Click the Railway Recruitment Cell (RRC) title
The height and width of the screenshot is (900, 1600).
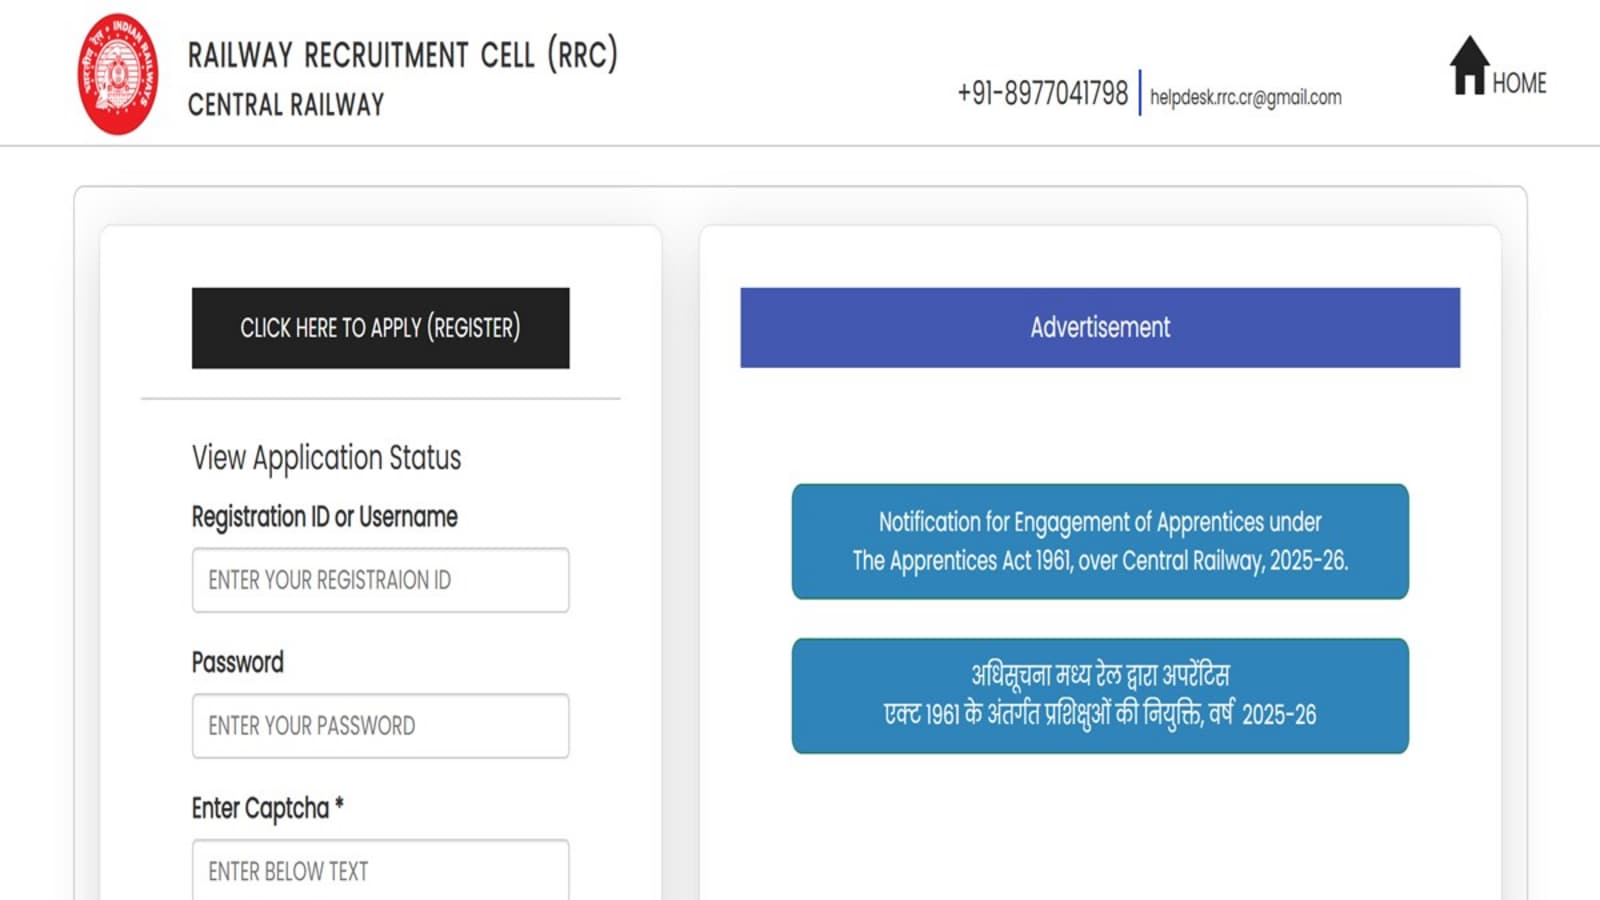point(403,55)
